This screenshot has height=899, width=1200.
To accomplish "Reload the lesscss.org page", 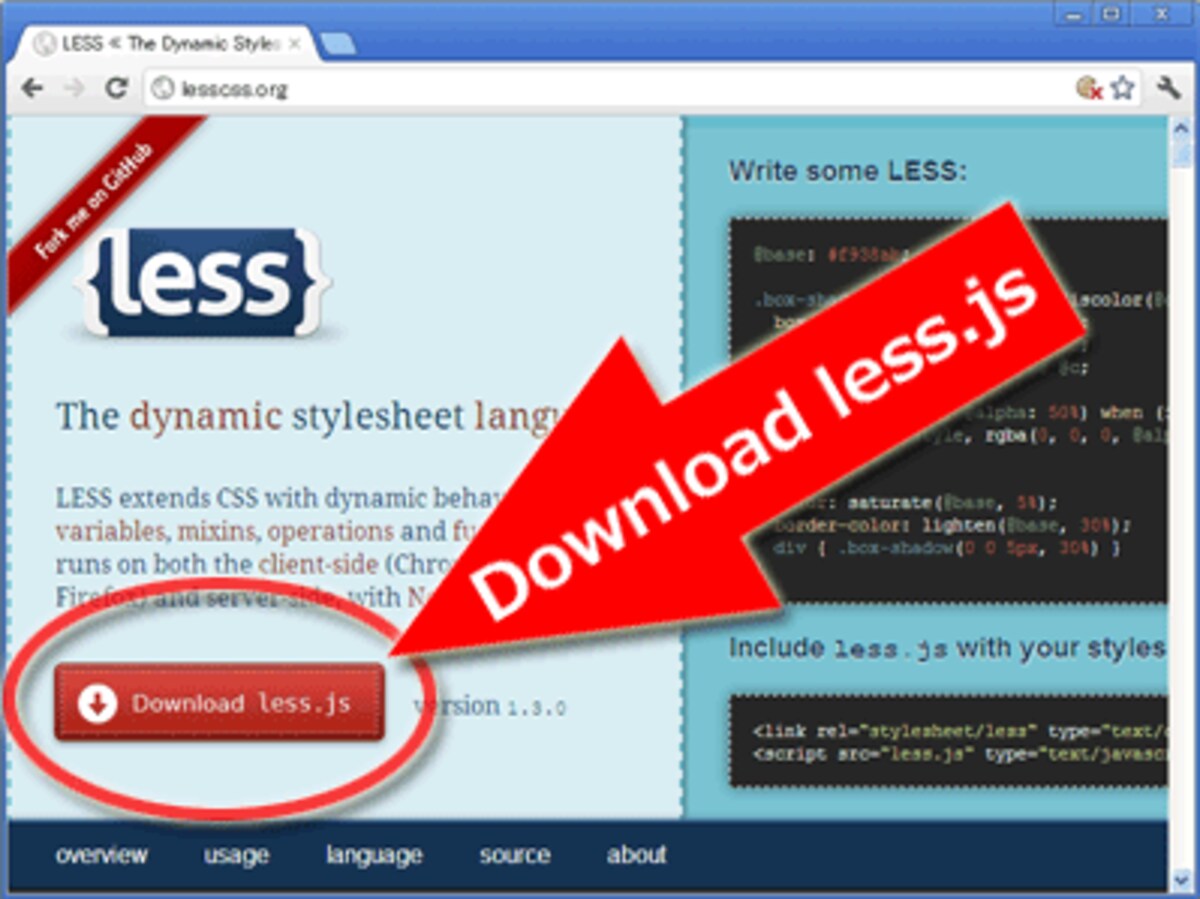I will tap(117, 89).
